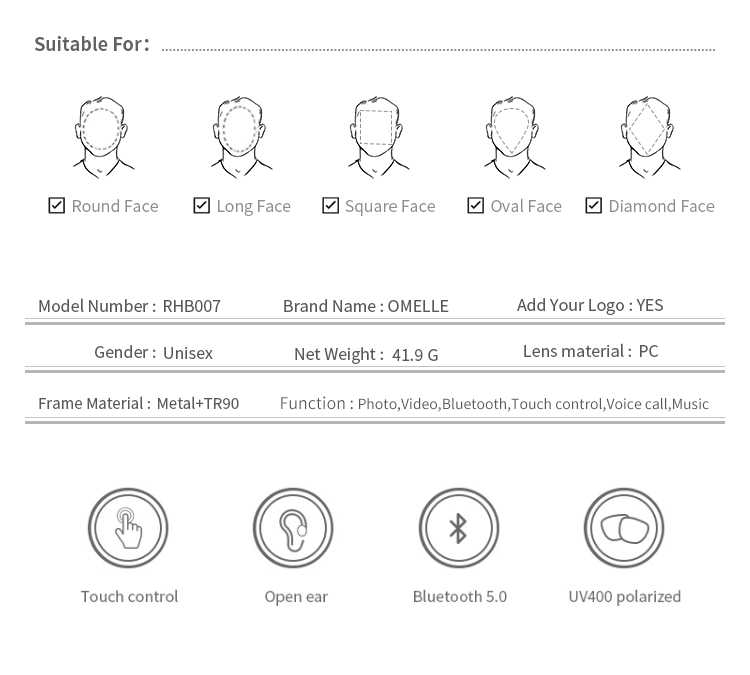
Task: Click the long face head illustration
Action: click(240, 135)
